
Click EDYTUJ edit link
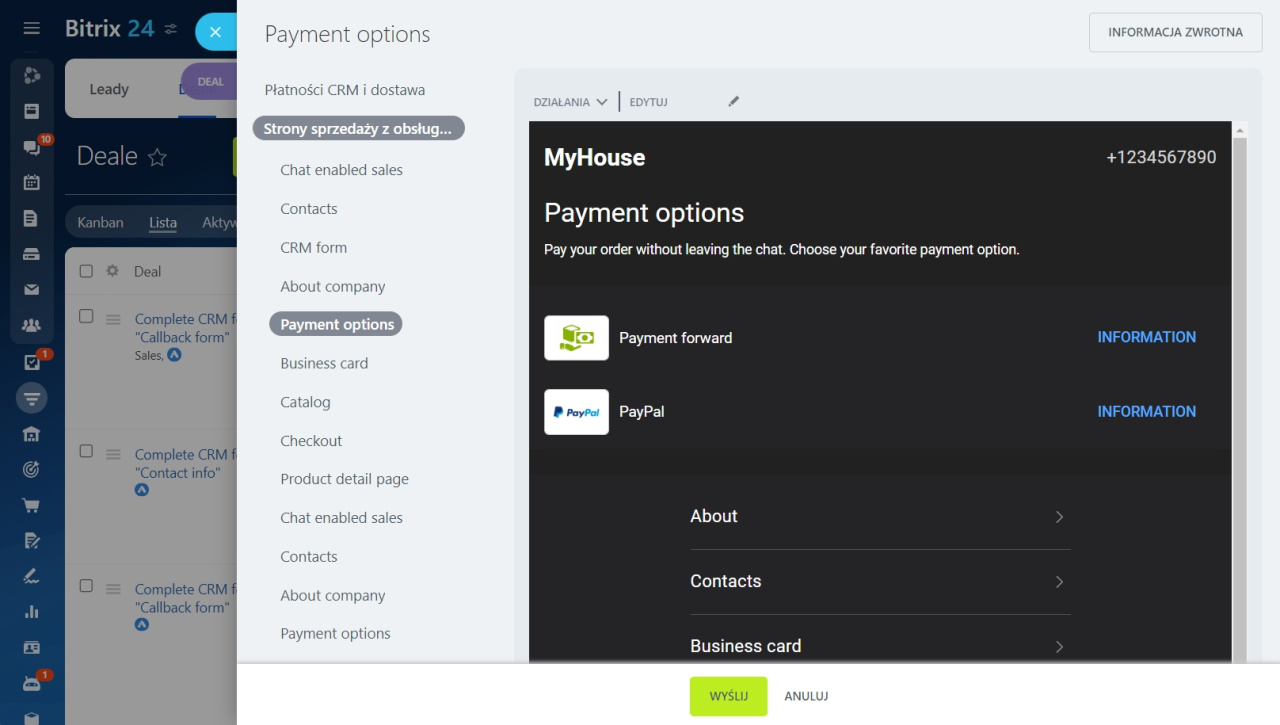point(648,102)
